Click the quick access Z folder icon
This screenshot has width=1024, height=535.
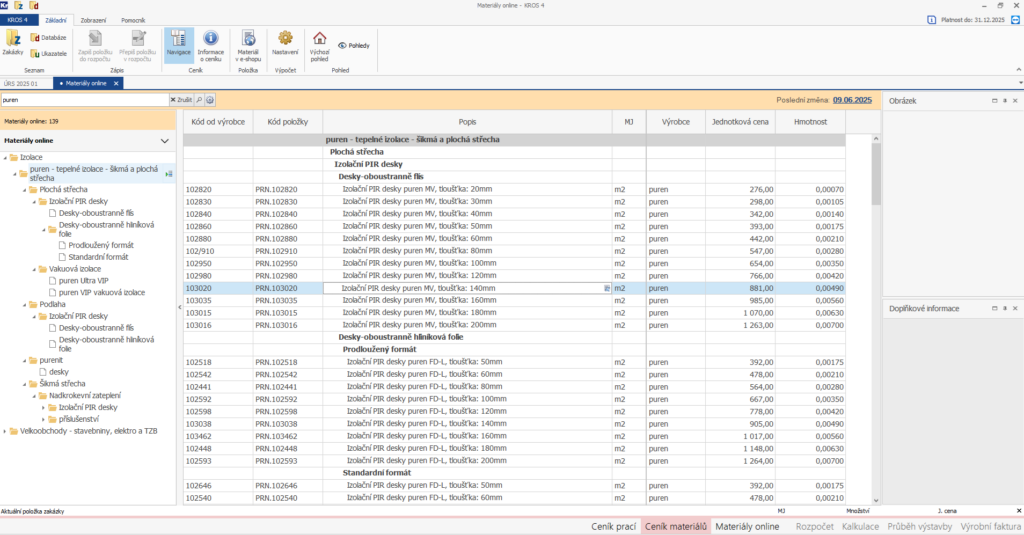19,5
